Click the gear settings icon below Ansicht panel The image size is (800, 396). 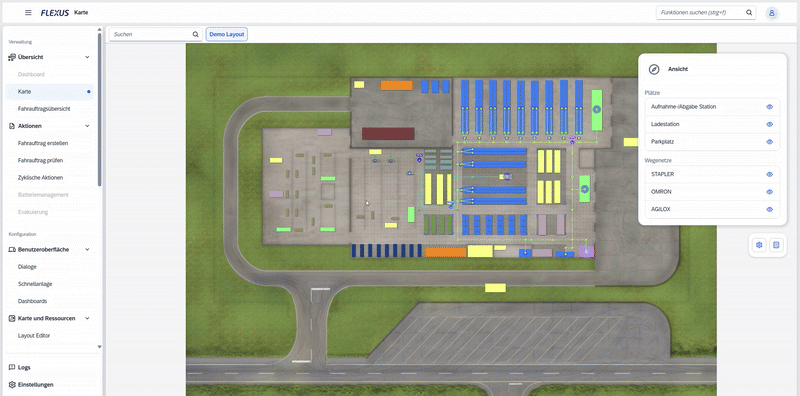pos(759,245)
